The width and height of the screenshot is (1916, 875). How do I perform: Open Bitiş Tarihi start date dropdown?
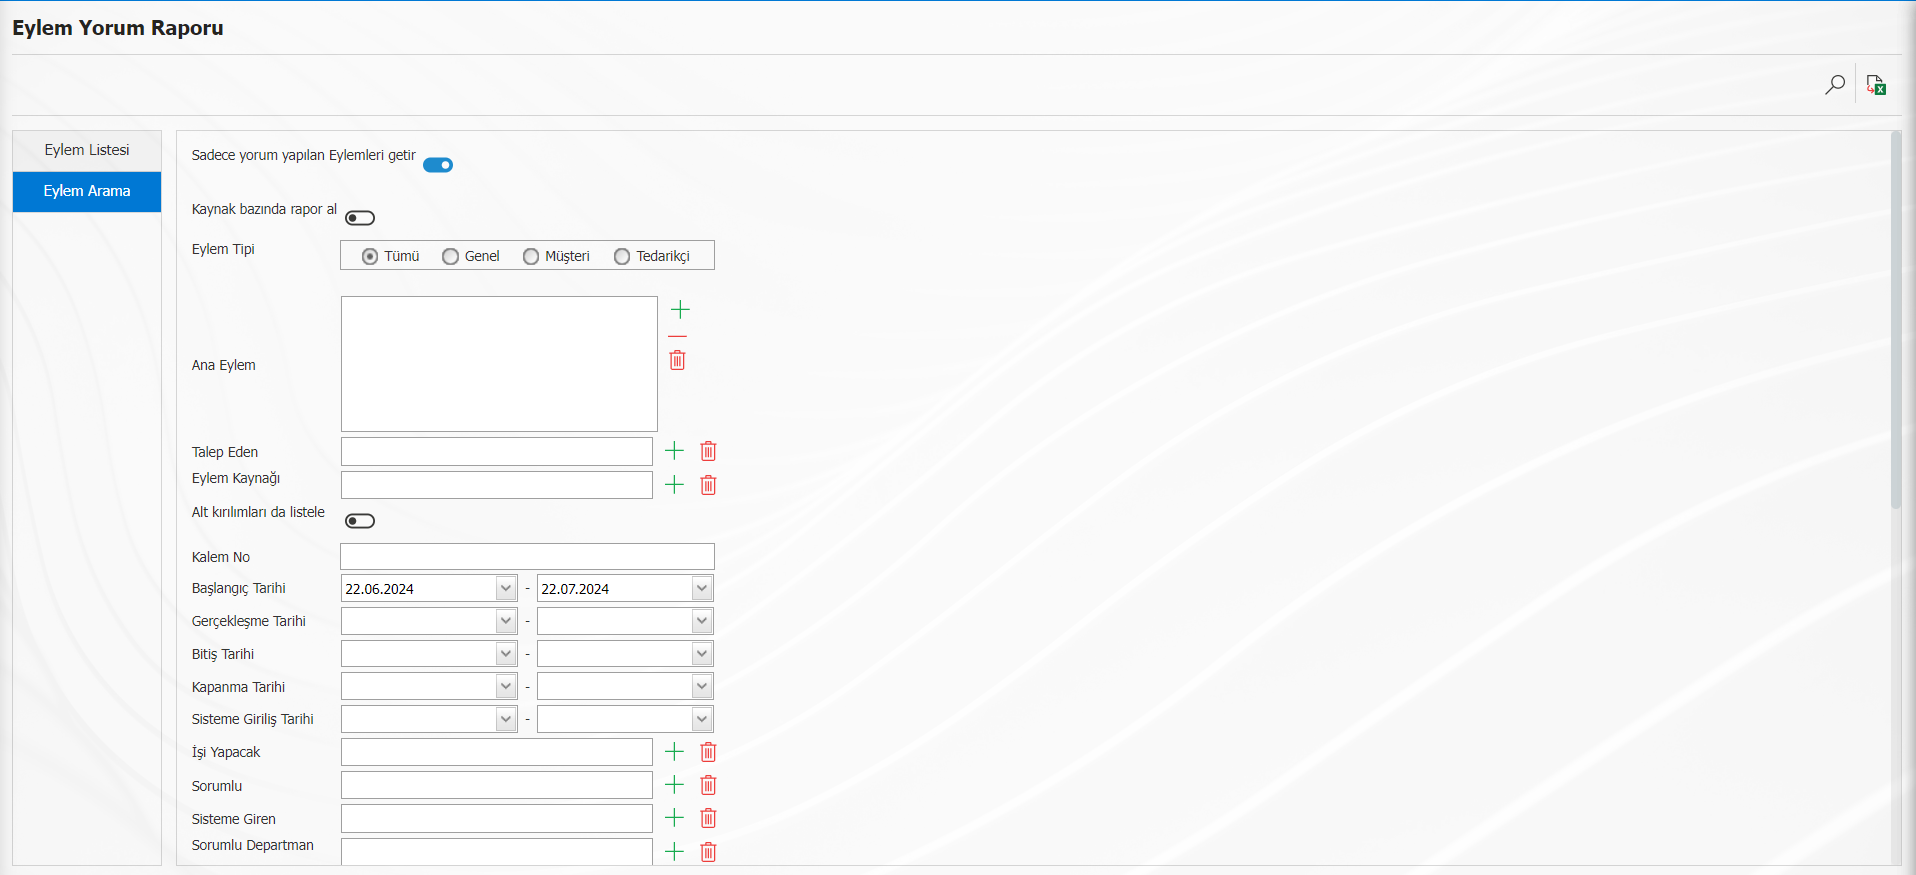click(x=506, y=654)
